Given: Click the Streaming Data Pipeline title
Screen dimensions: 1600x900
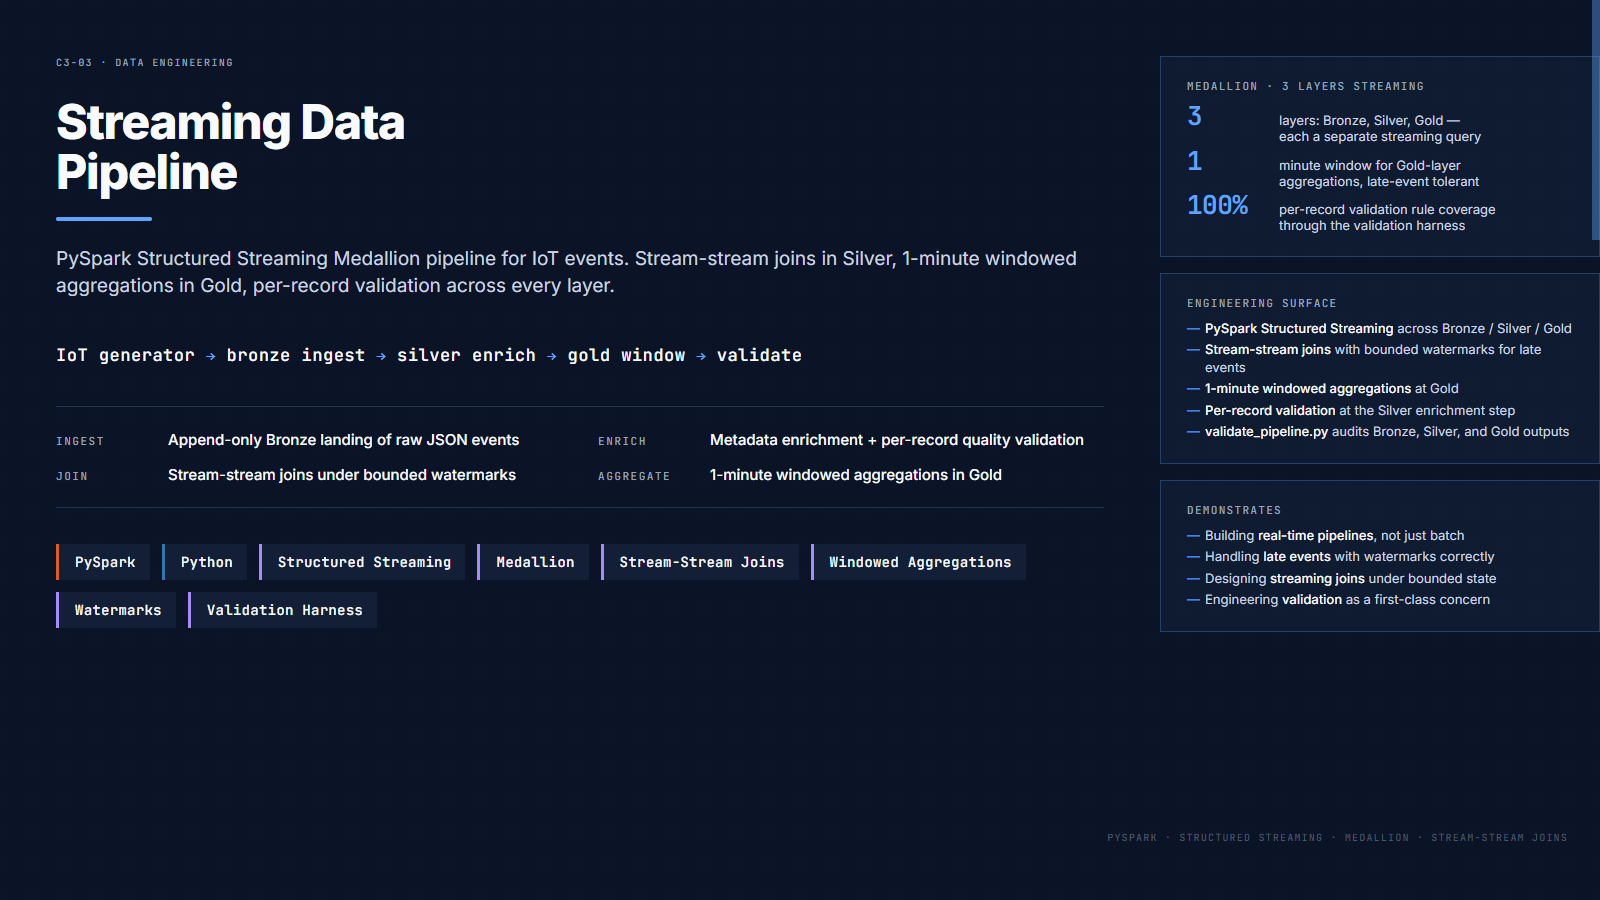Looking at the screenshot, I should point(231,147).
